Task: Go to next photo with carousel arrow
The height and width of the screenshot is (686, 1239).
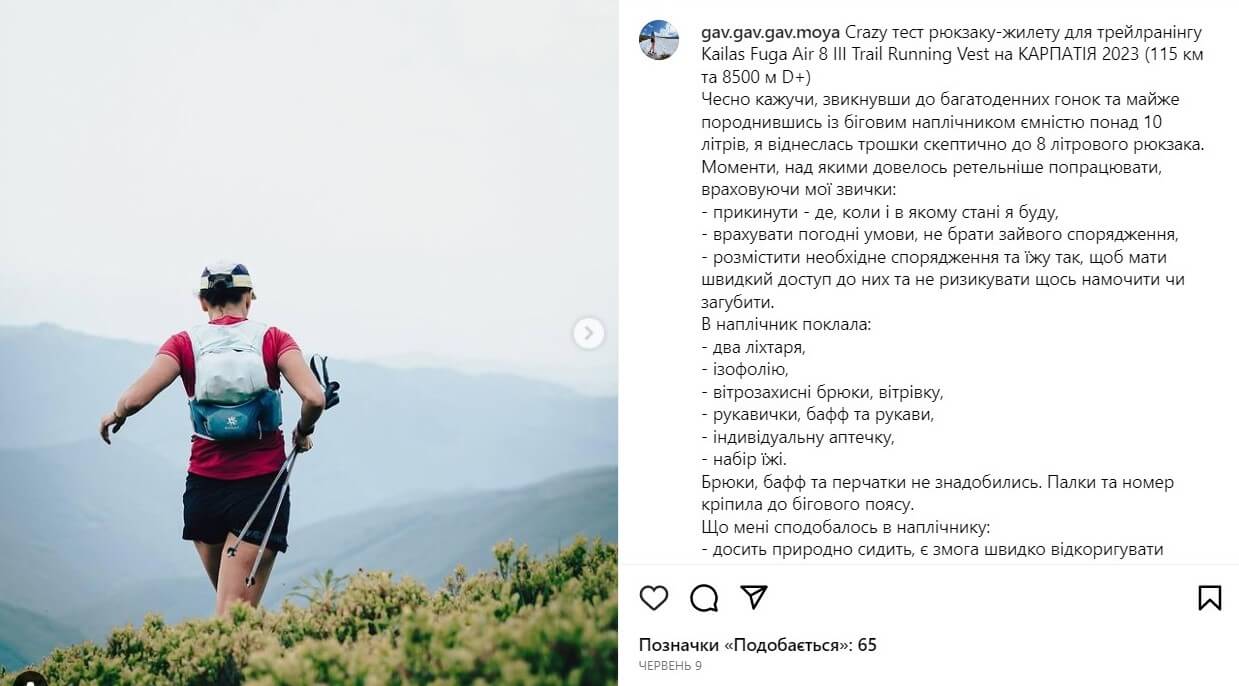Action: click(x=589, y=333)
